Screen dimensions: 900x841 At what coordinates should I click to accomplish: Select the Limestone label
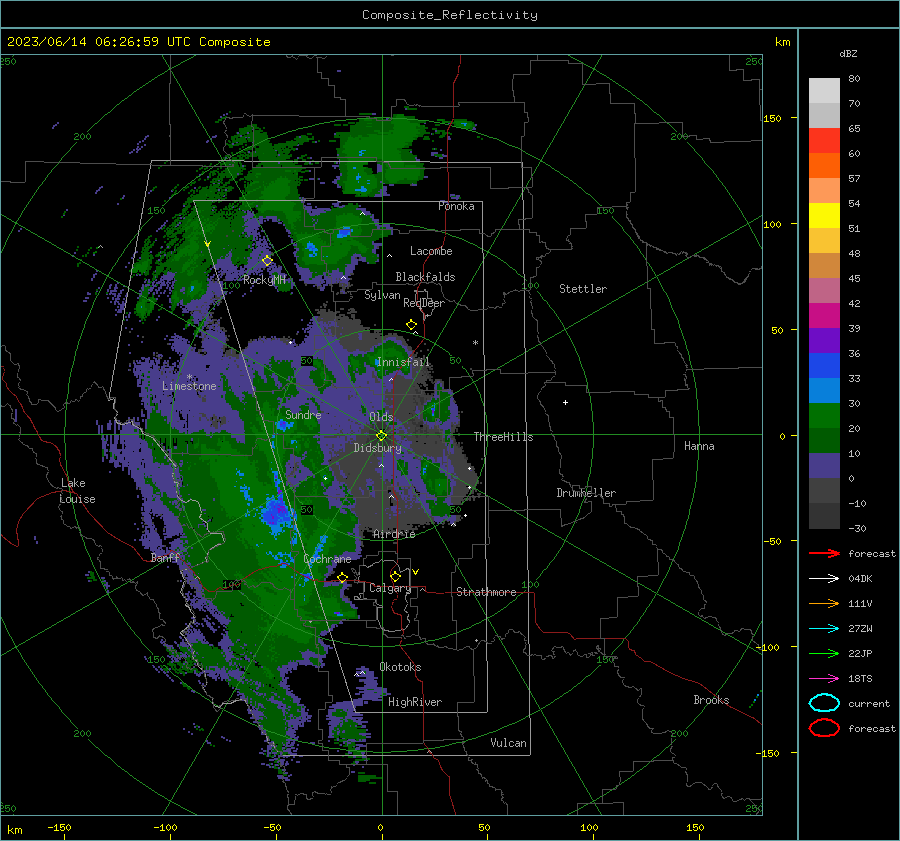coord(189,386)
